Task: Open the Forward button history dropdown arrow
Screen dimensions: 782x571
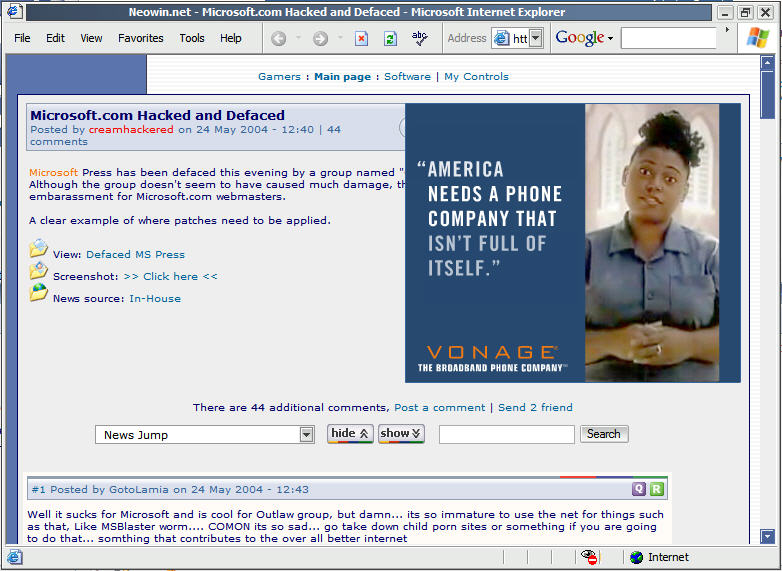Action: 340,38
